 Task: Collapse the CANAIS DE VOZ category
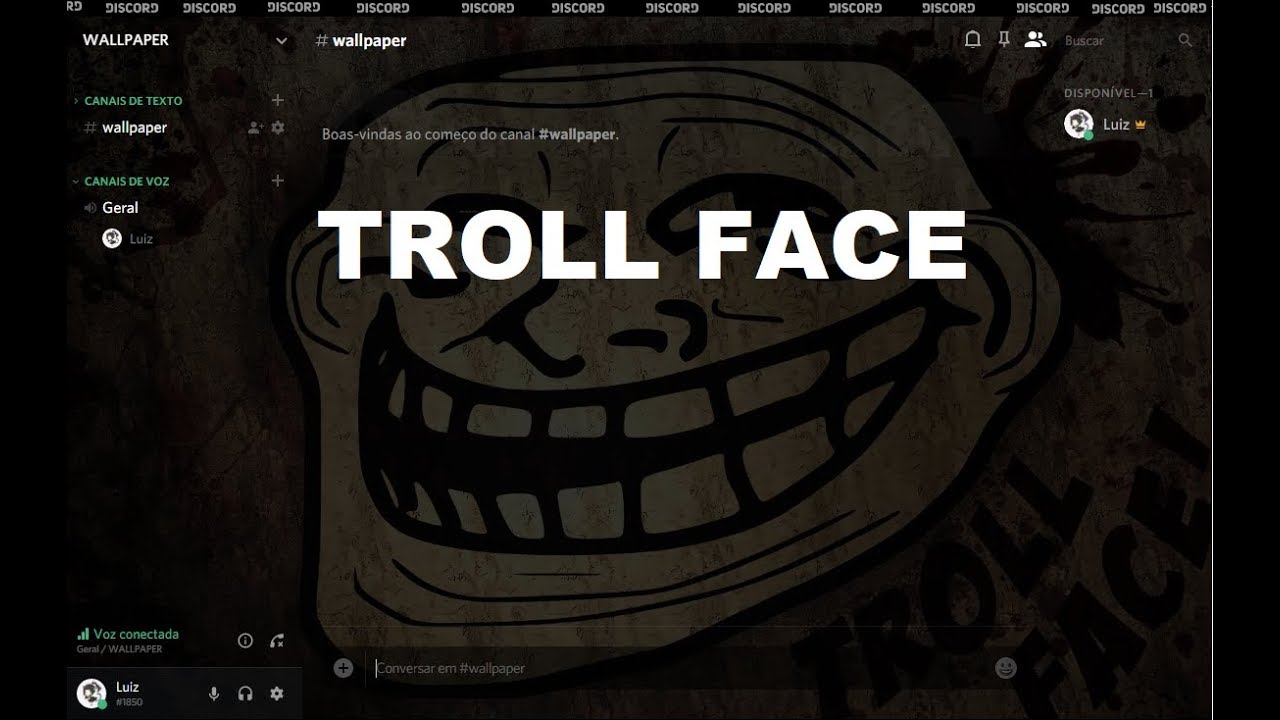tap(121, 182)
